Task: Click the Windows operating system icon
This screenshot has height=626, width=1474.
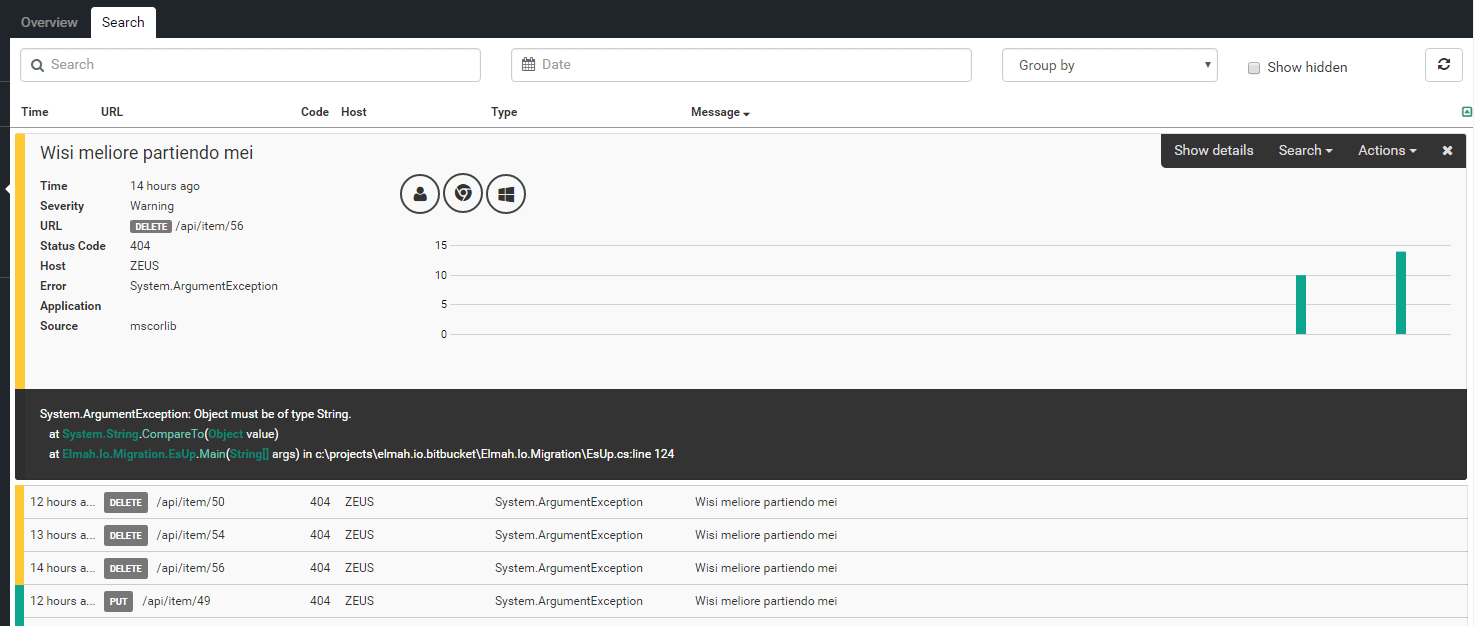Action: point(506,194)
